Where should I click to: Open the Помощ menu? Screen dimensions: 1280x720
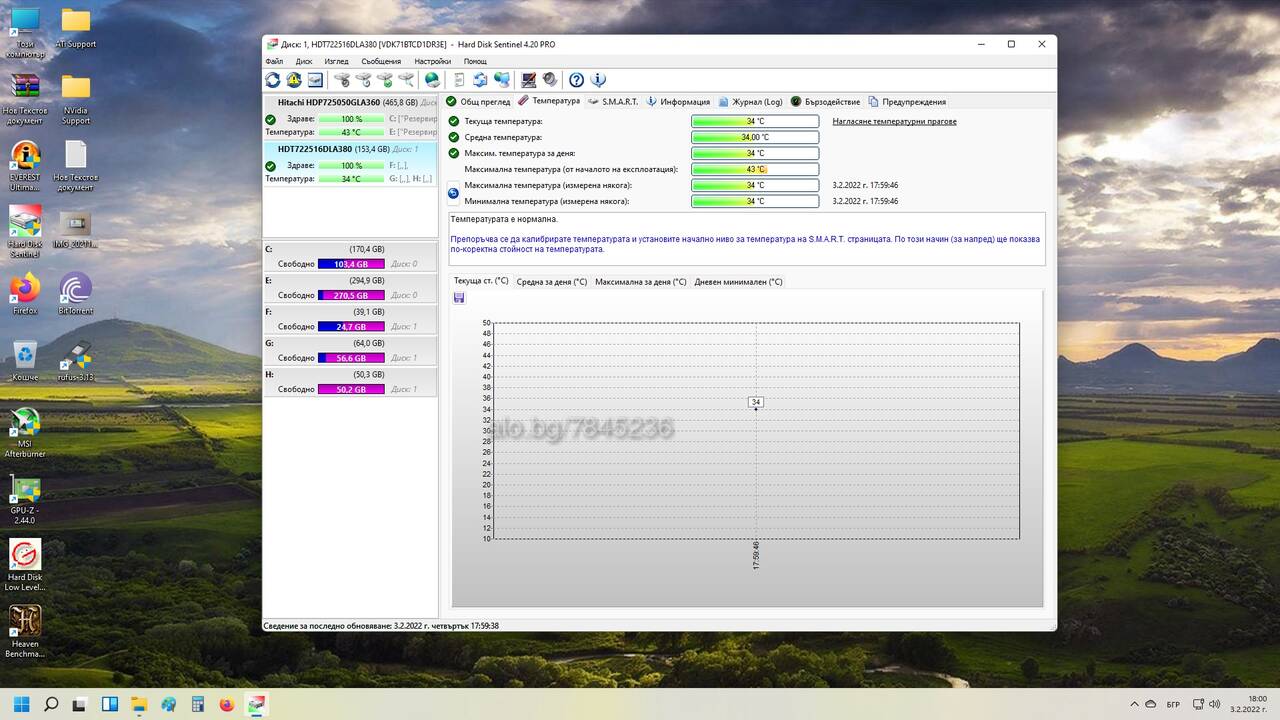(475, 61)
